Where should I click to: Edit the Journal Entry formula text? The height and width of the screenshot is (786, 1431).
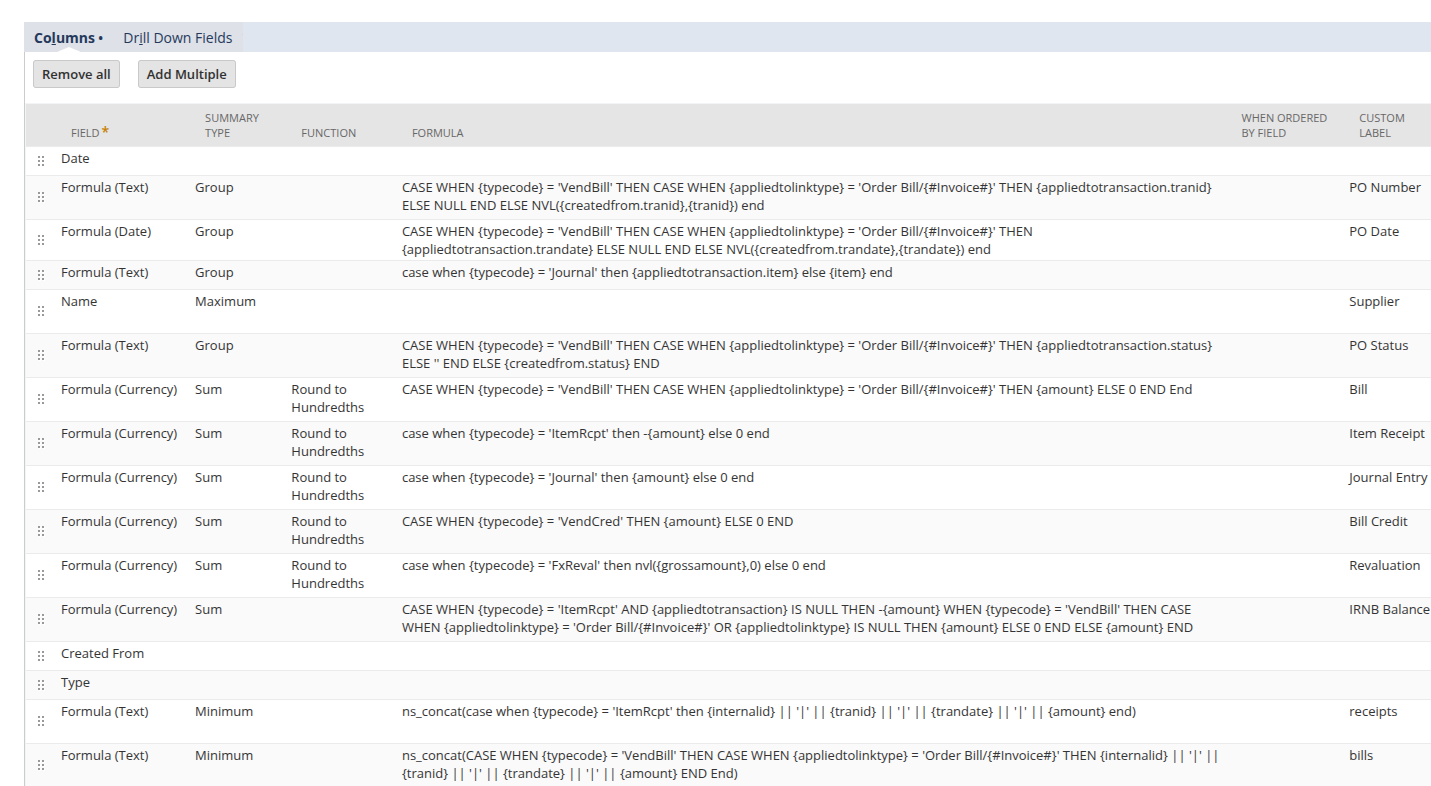tap(578, 477)
